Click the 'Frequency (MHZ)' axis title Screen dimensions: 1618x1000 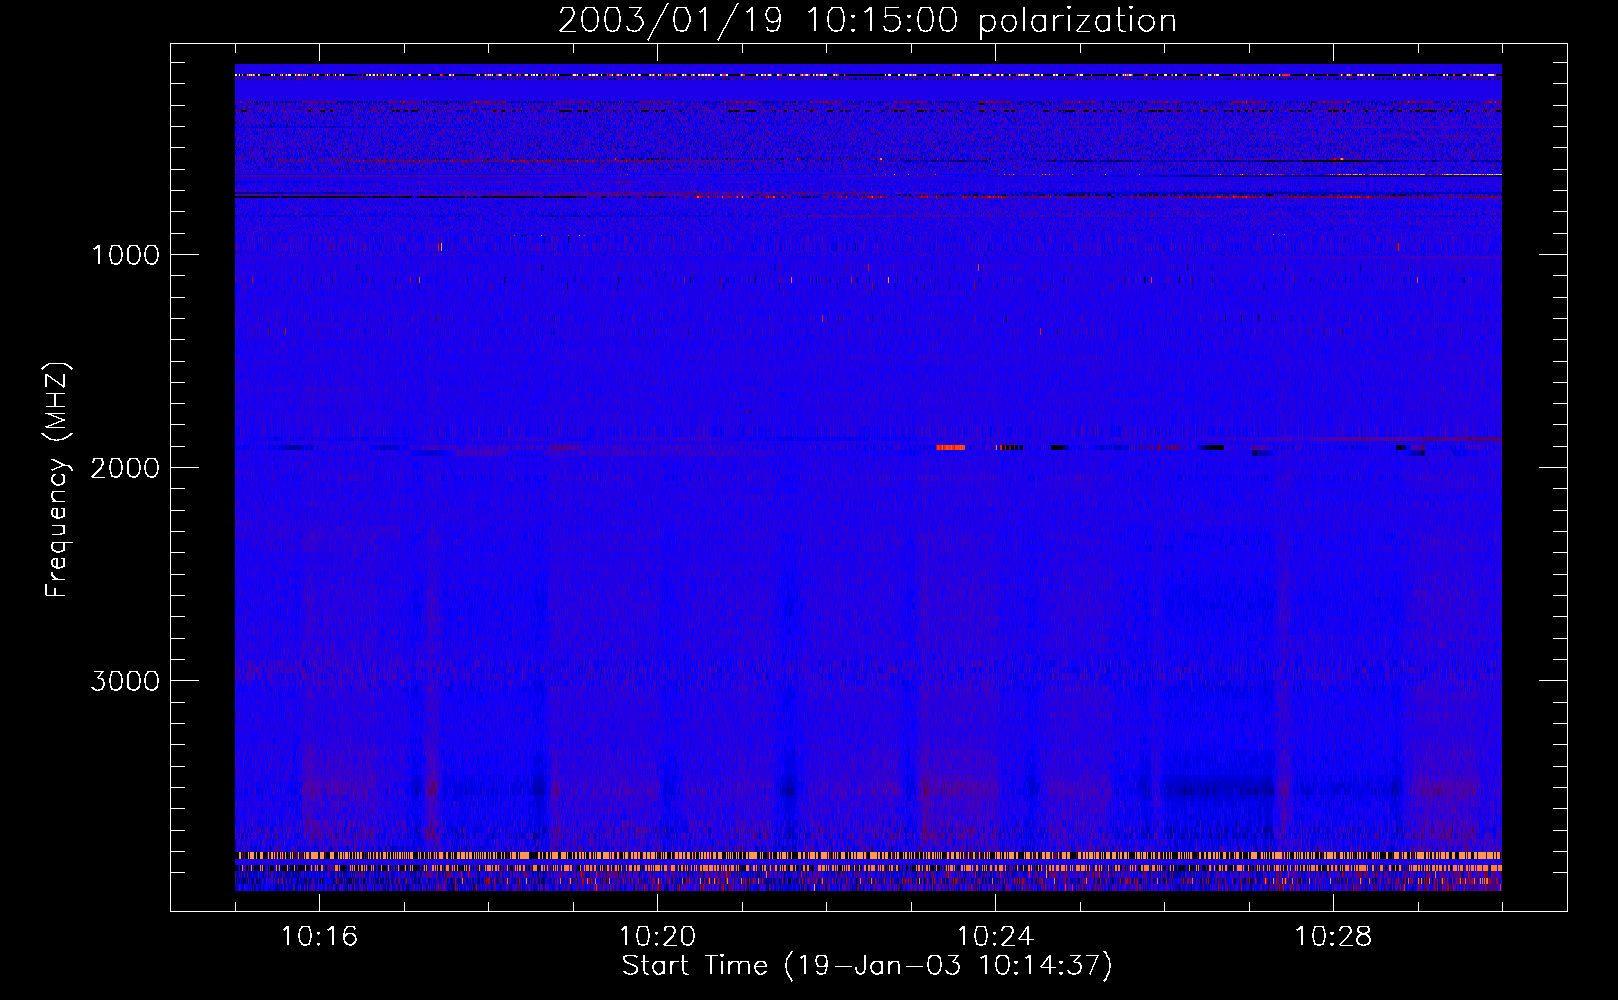pyautogui.click(x=57, y=479)
